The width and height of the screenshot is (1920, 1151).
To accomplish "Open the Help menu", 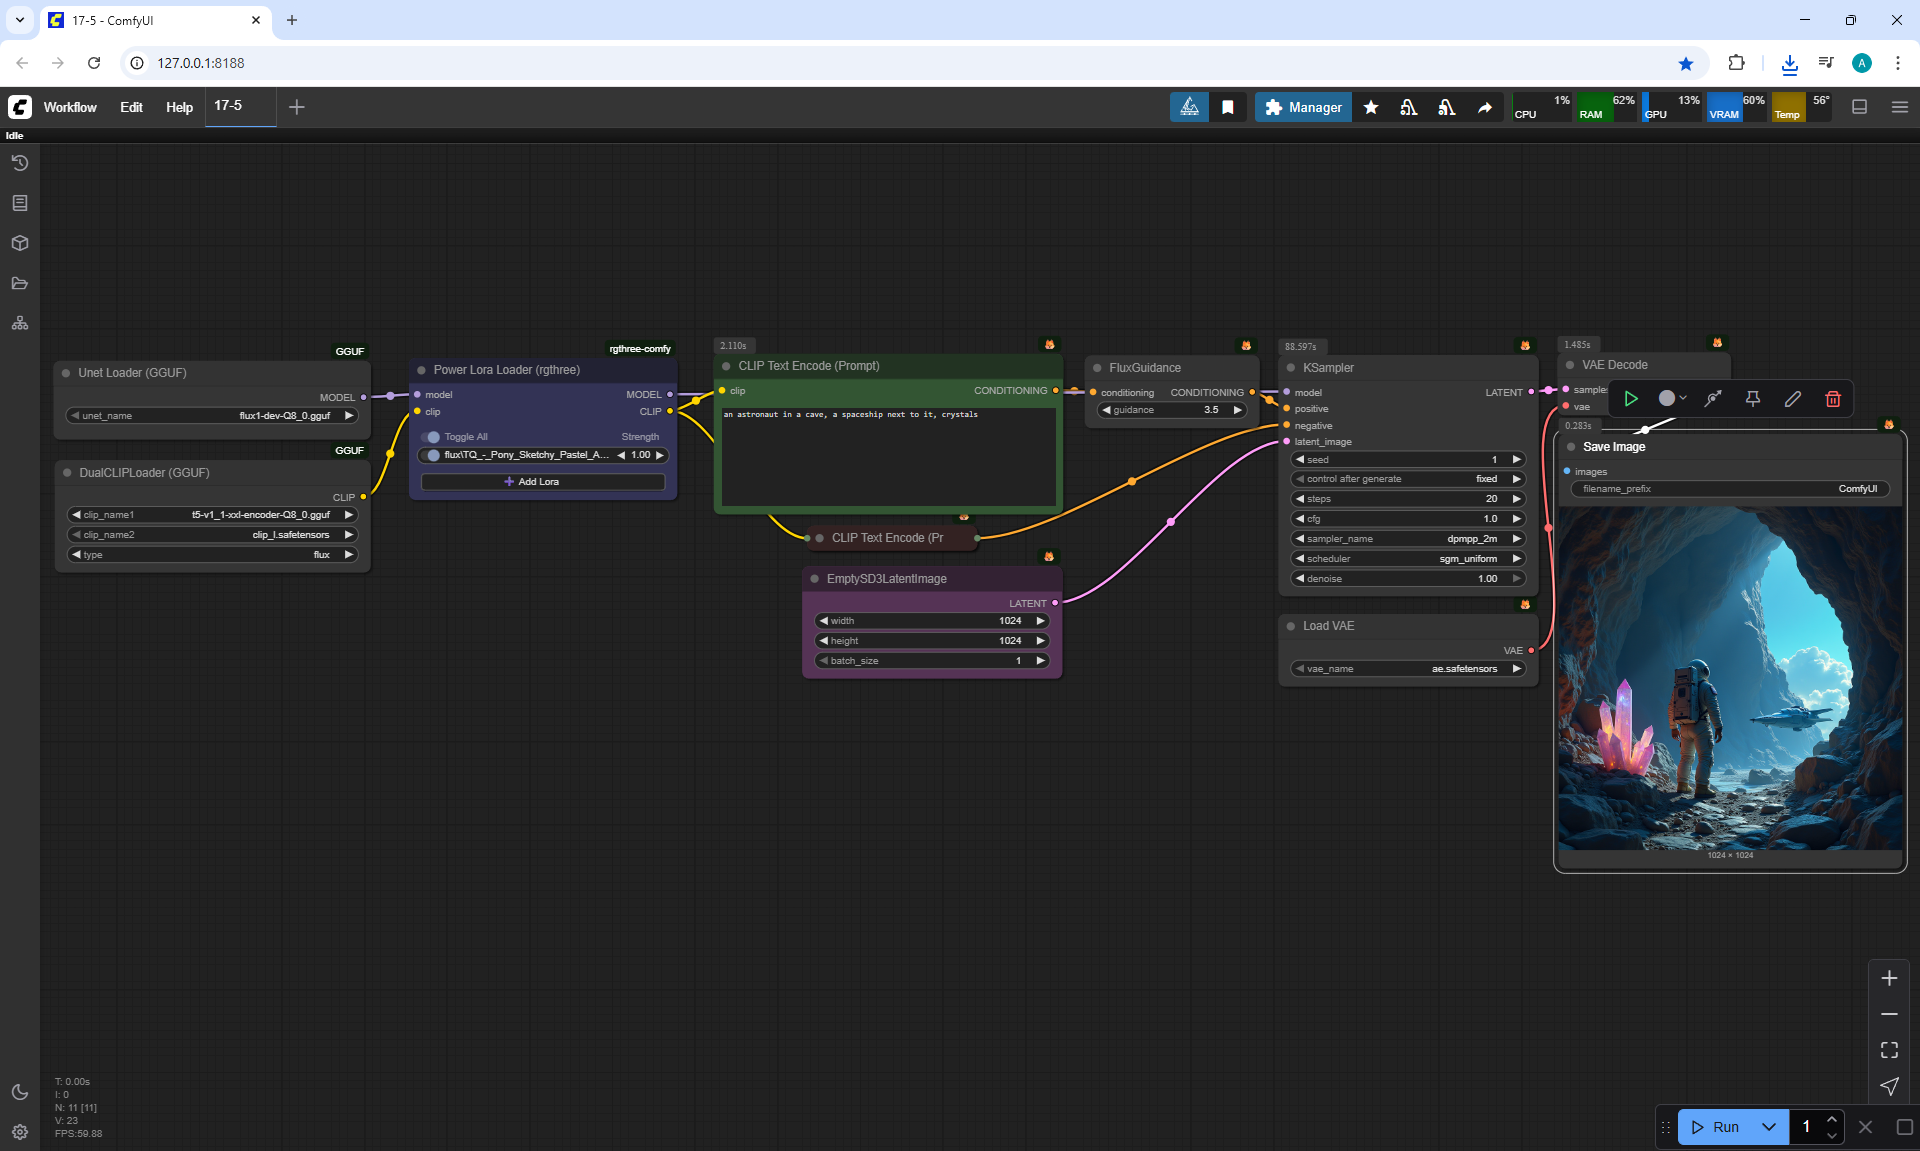I will coord(179,107).
